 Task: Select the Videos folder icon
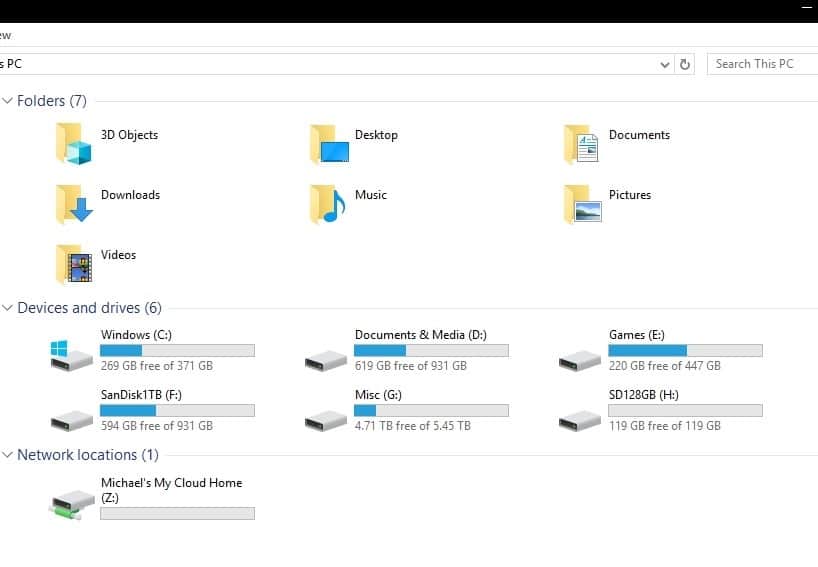click(x=74, y=264)
